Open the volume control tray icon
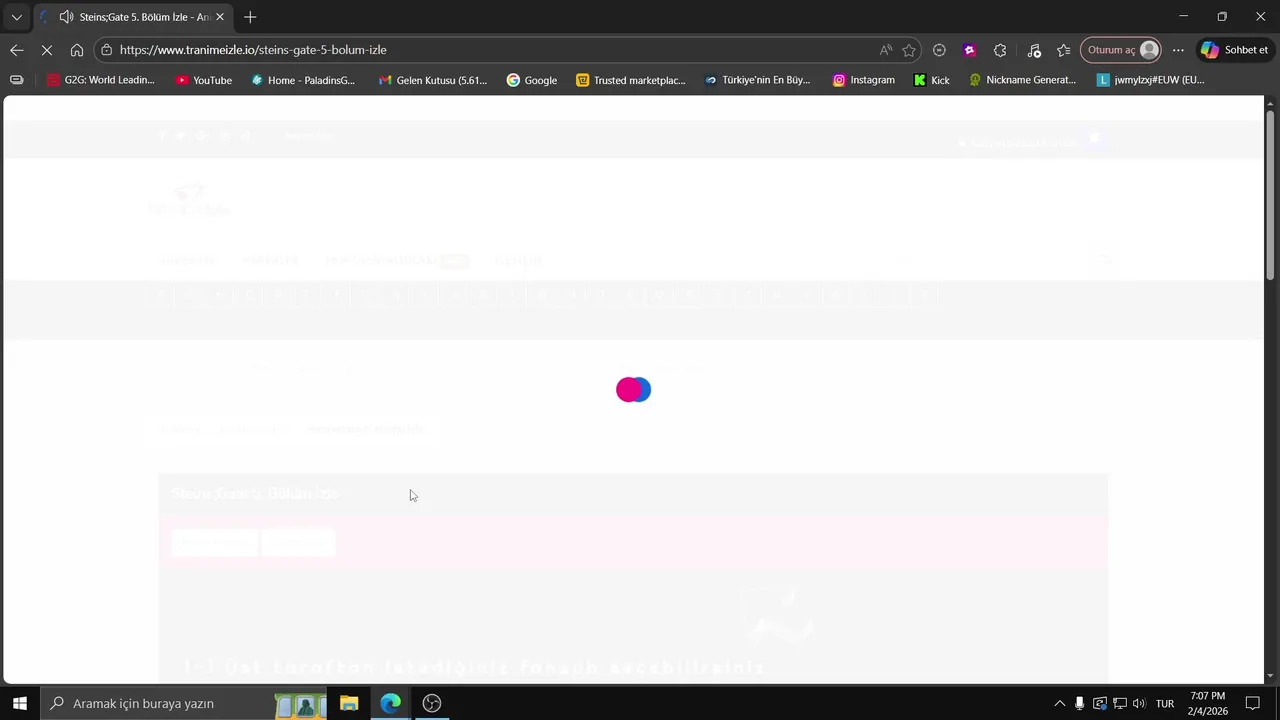 pyautogui.click(x=1139, y=704)
